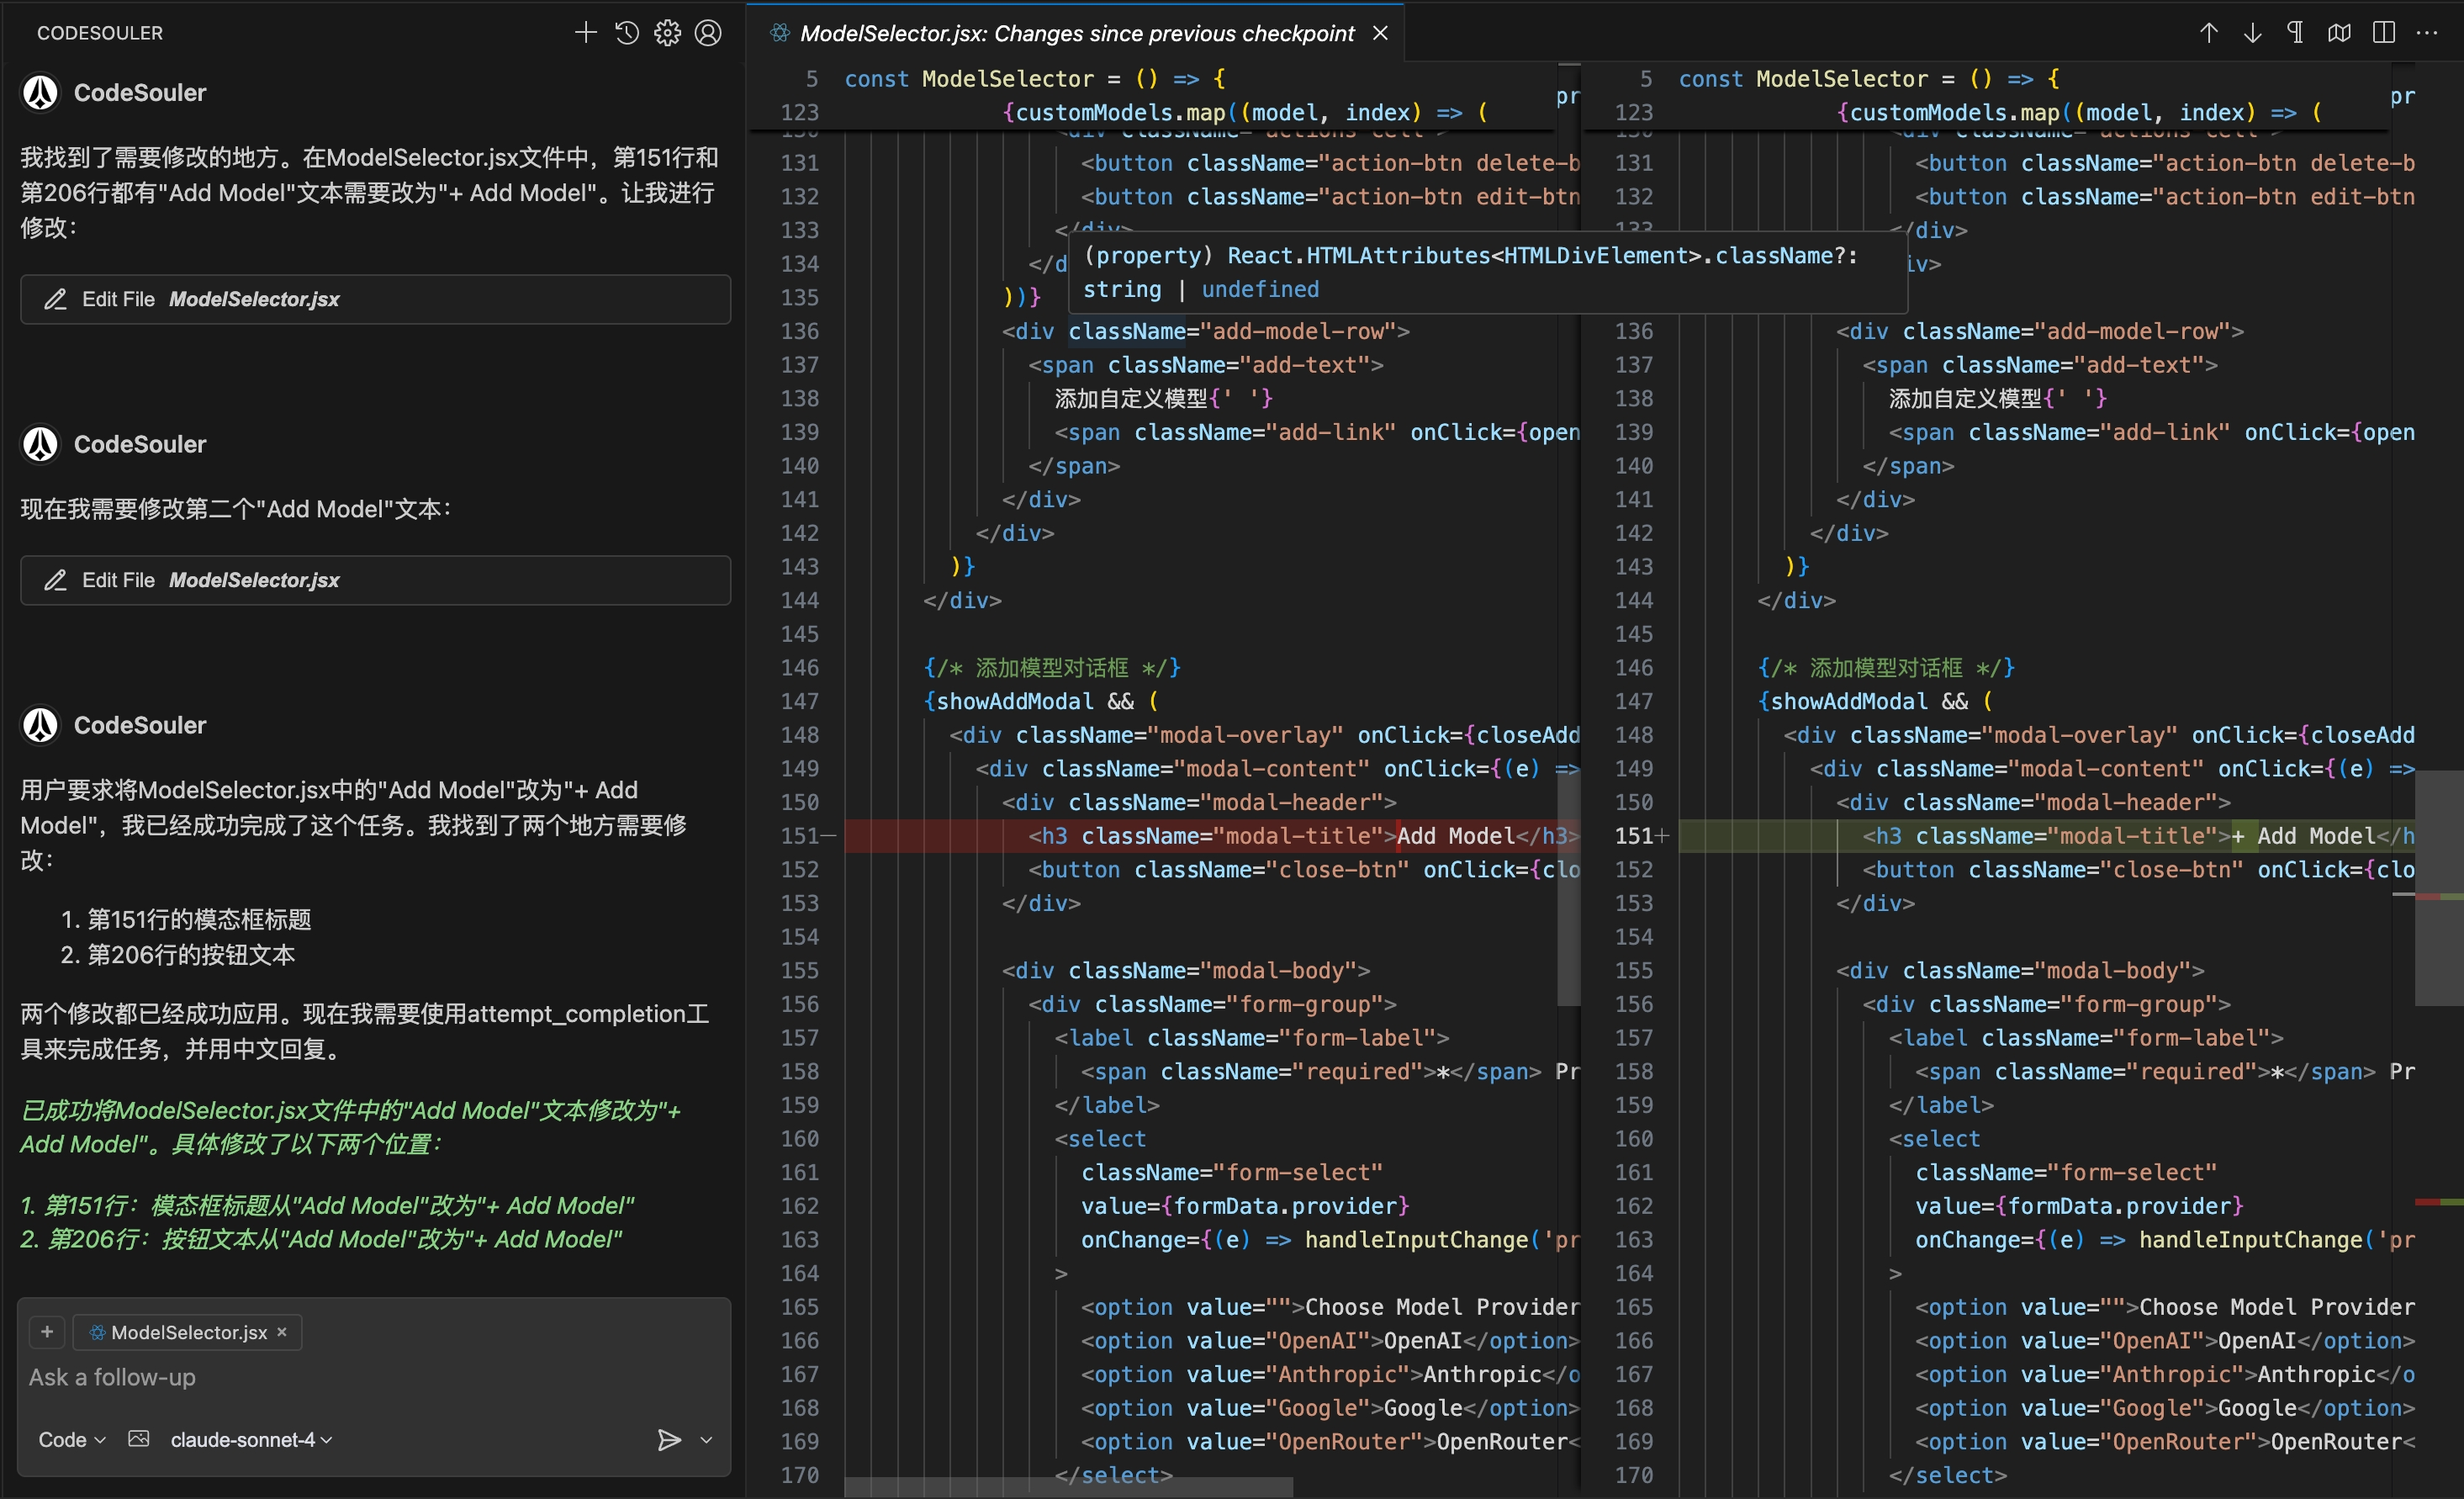This screenshot has height=1499, width=2464.
Task: Open the Code mode dropdown
Action: tap(71, 1439)
